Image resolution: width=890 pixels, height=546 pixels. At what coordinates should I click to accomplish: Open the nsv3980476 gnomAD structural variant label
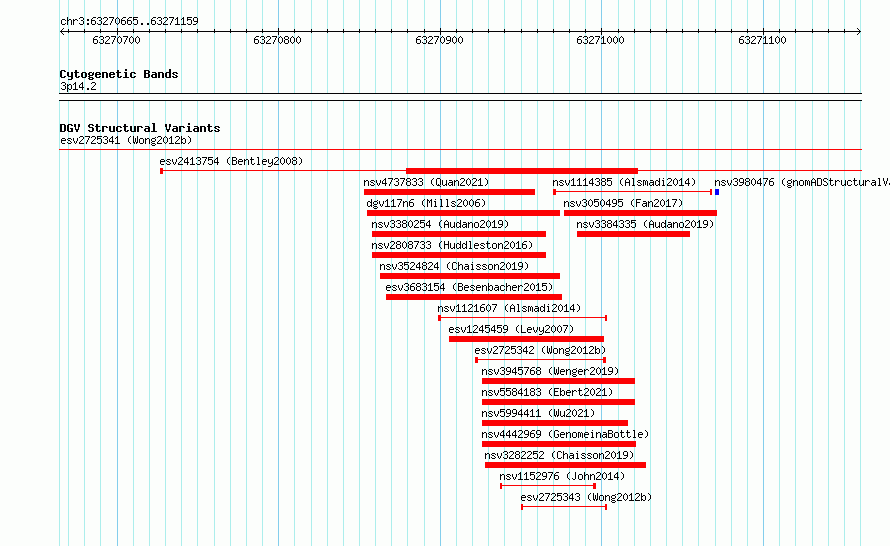coord(801,182)
